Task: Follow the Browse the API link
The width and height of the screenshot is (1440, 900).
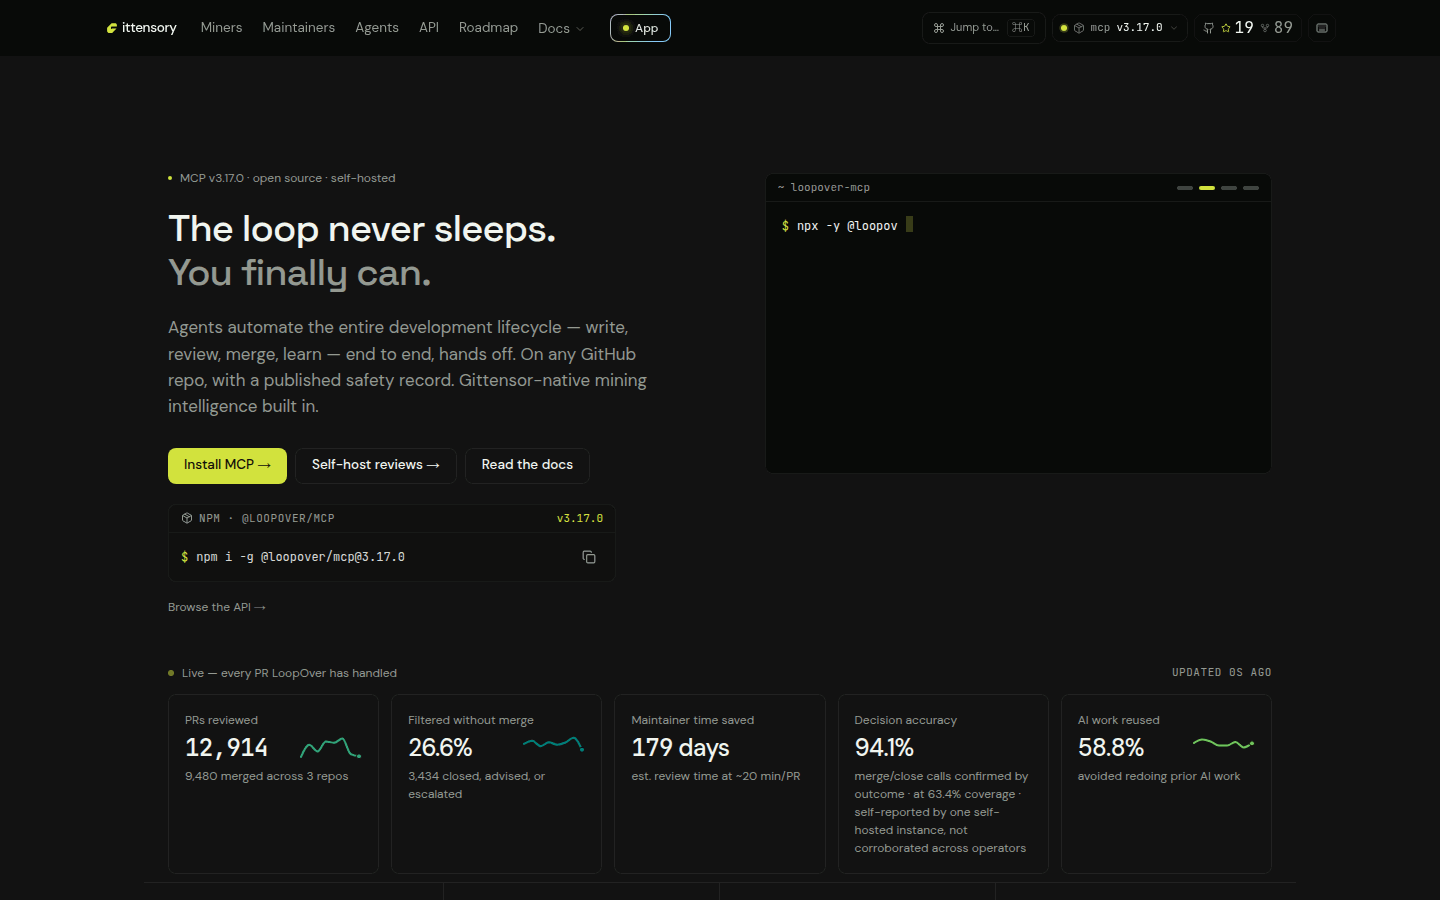Action: 217,607
